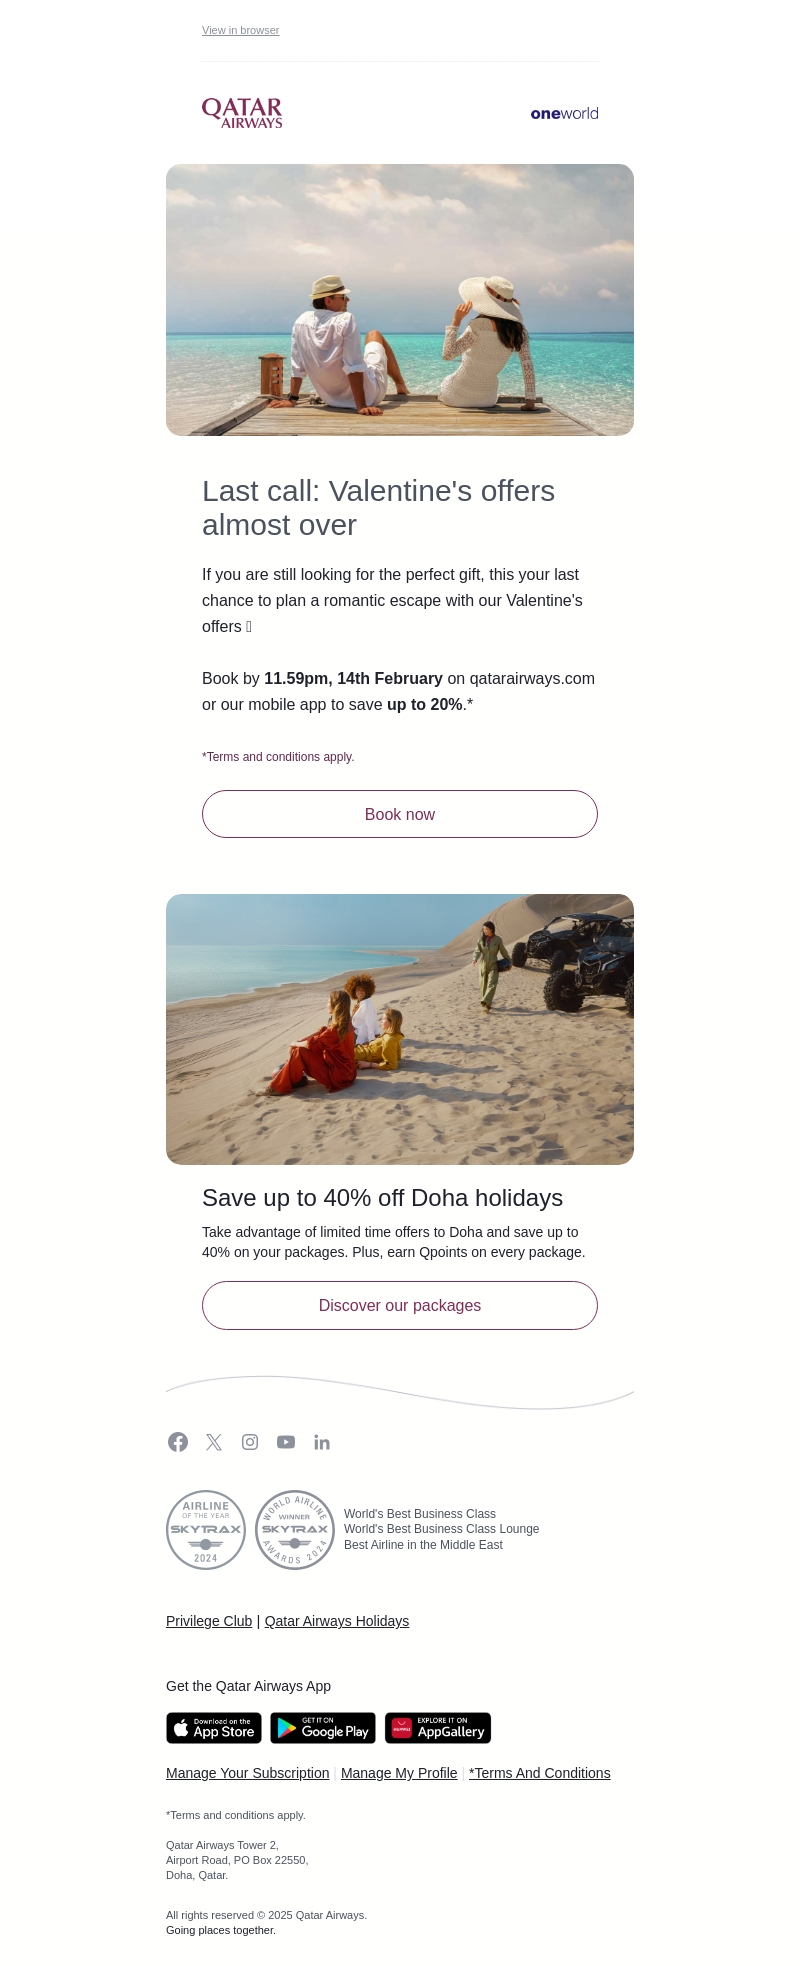Open the YouTube icon
Viewport: 800px width, 1966px height.
click(x=286, y=1442)
